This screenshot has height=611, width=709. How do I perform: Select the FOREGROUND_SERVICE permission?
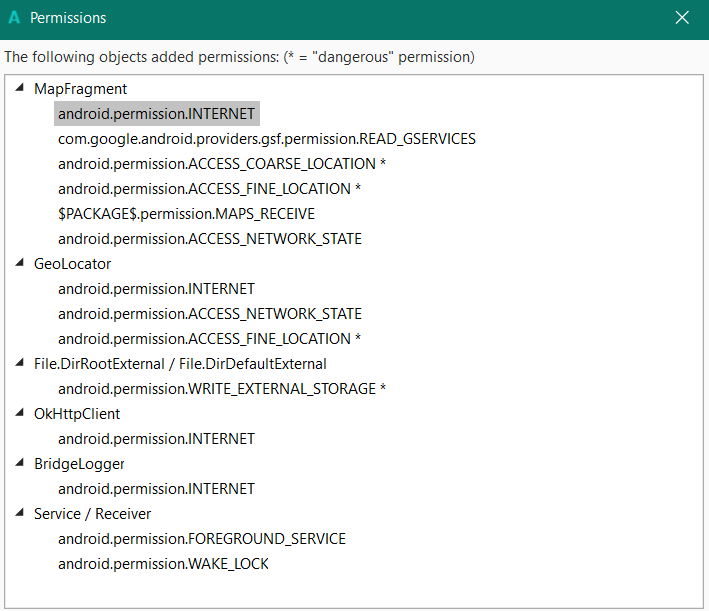coord(201,539)
